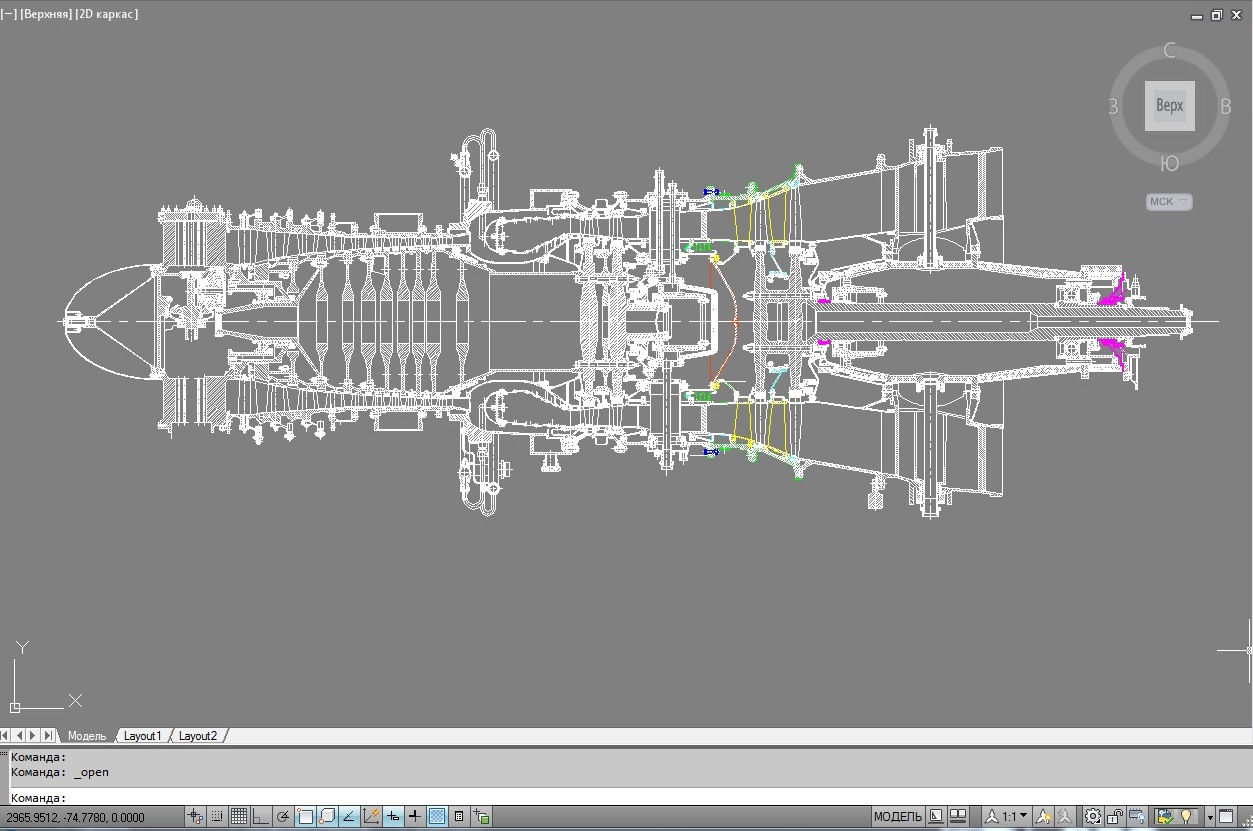The height and width of the screenshot is (831, 1253).
Task: Open Workspace Switching gear icon
Action: [x=1093, y=817]
